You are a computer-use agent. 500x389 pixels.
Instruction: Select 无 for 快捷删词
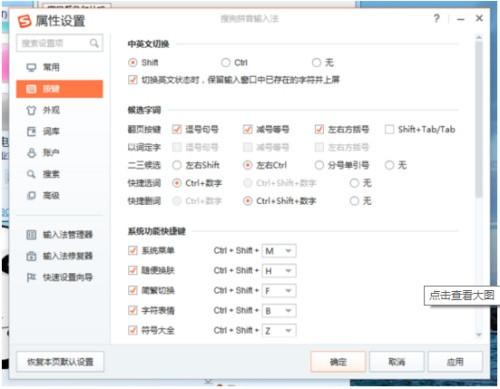(x=354, y=201)
